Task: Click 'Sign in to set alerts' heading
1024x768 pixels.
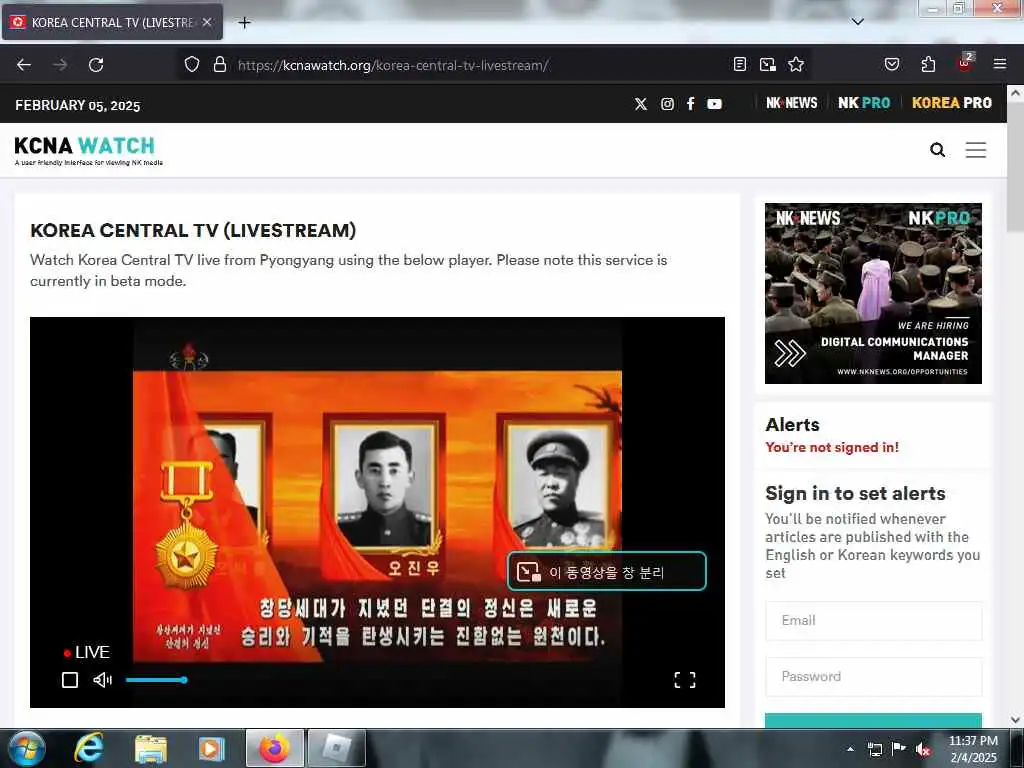Action: 855,493
